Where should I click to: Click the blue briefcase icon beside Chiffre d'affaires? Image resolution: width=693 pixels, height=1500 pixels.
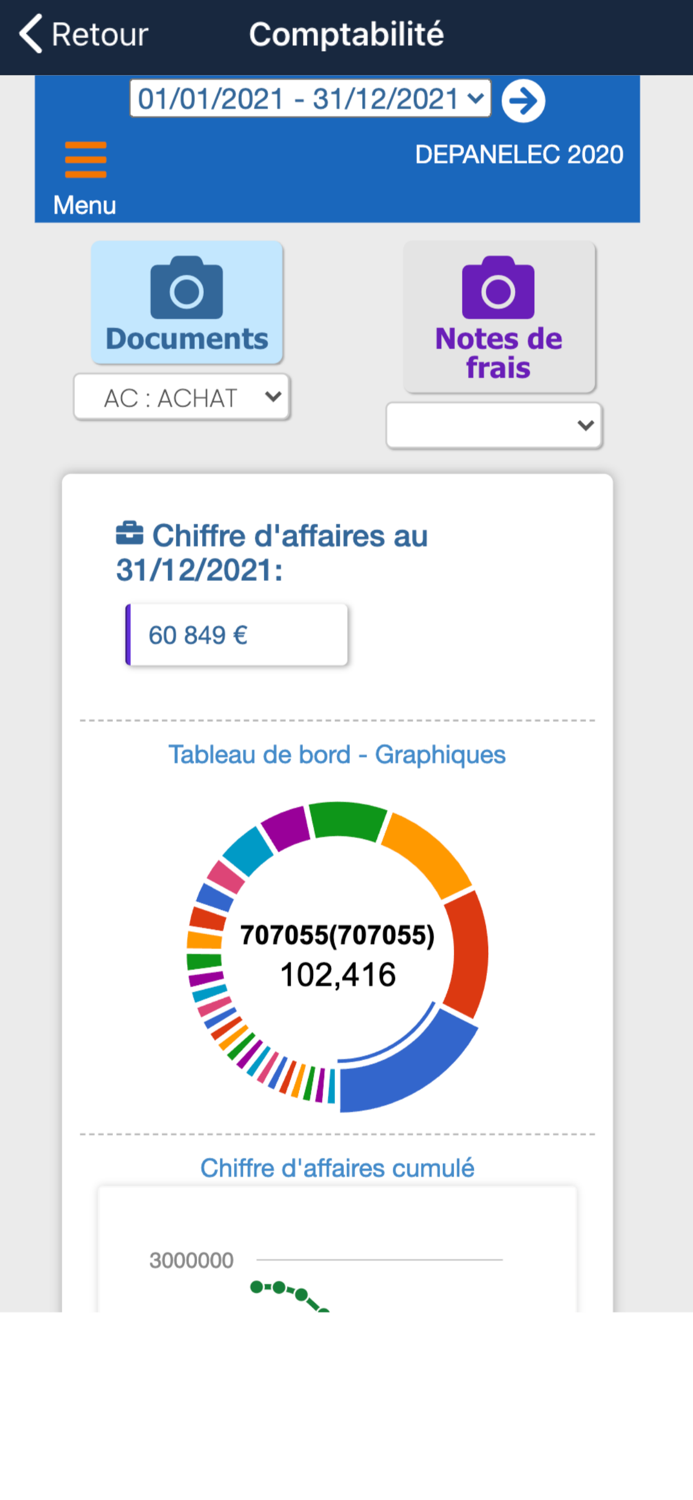[x=128, y=533]
